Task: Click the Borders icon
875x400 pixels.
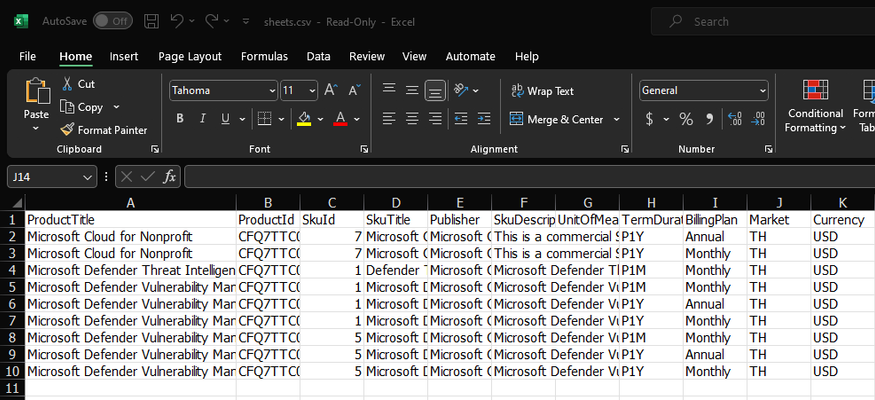Action: point(264,119)
